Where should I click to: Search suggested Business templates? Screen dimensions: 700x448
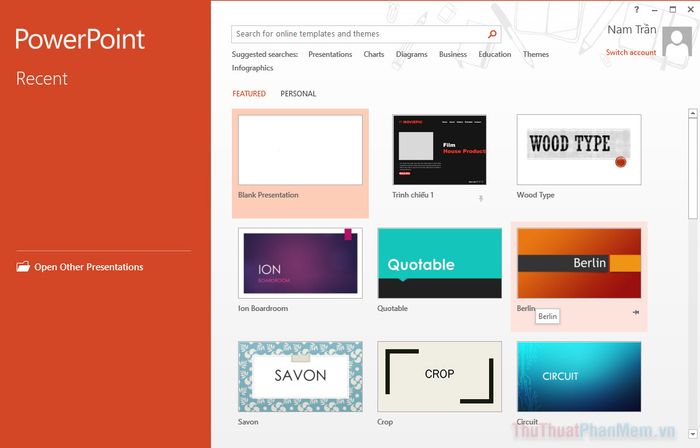pyautogui.click(x=453, y=54)
